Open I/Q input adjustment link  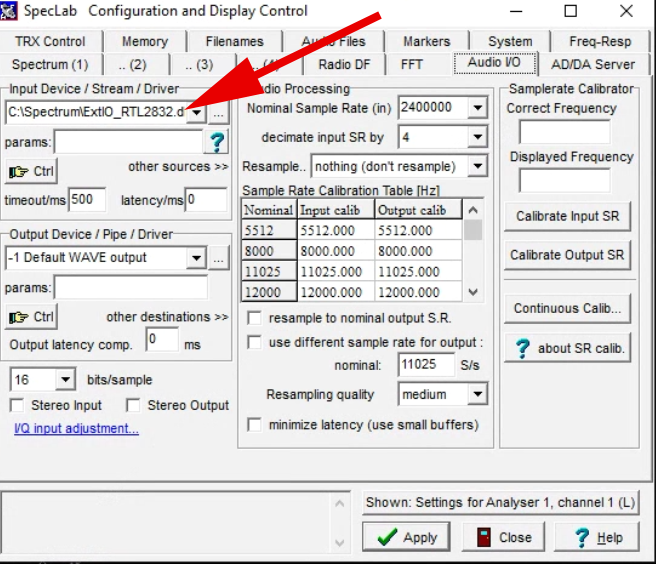pos(77,428)
